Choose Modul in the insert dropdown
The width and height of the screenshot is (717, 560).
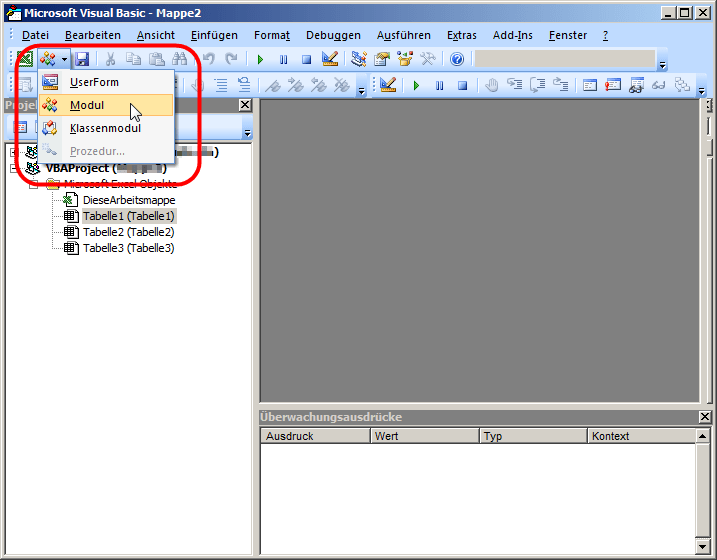coord(106,105)
